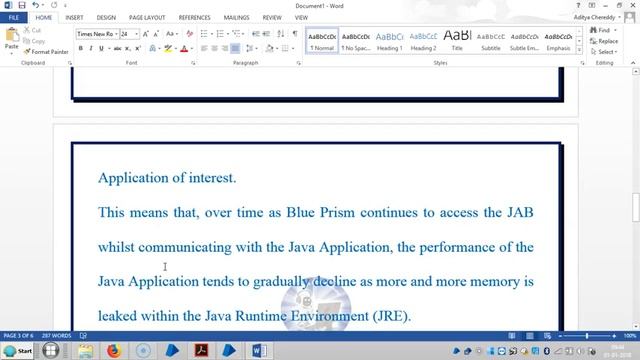This screenshot has width=640, height=360.
Task: Click the vertical scrollbar thumb
Action: point(636,207)
